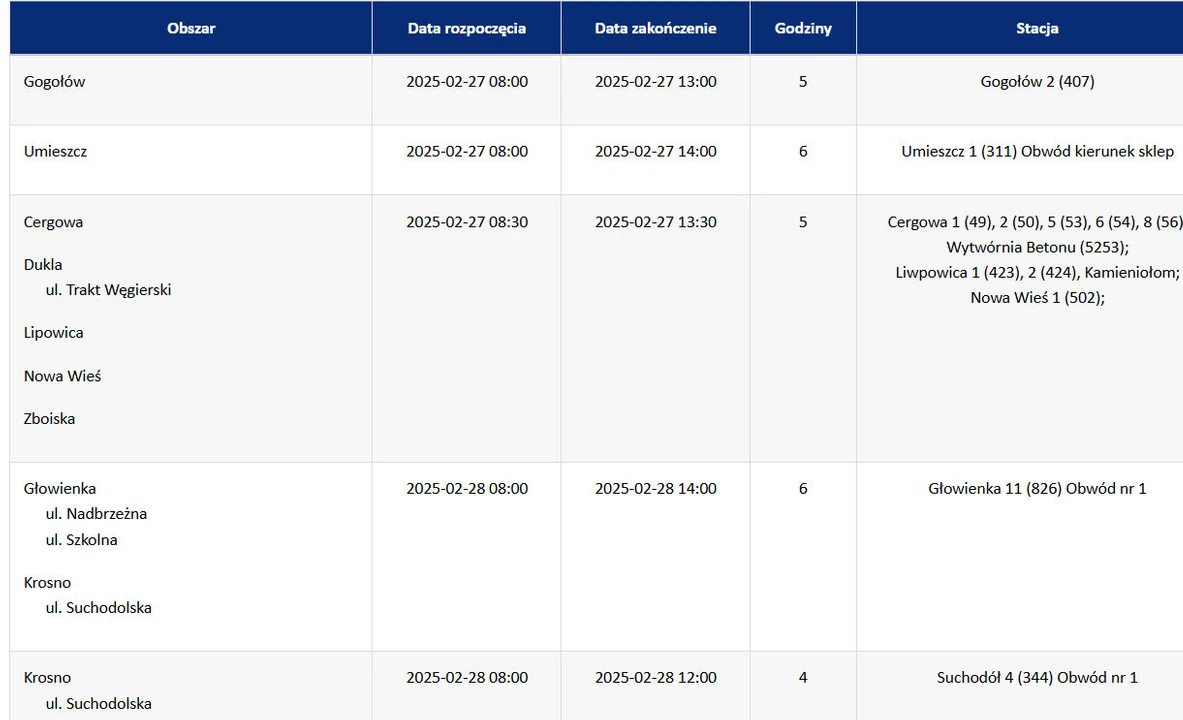Click Głowienka 11 (826) Obwód nr 1
Screen dimensions: 1183x720
click(x=1037, y=488)
